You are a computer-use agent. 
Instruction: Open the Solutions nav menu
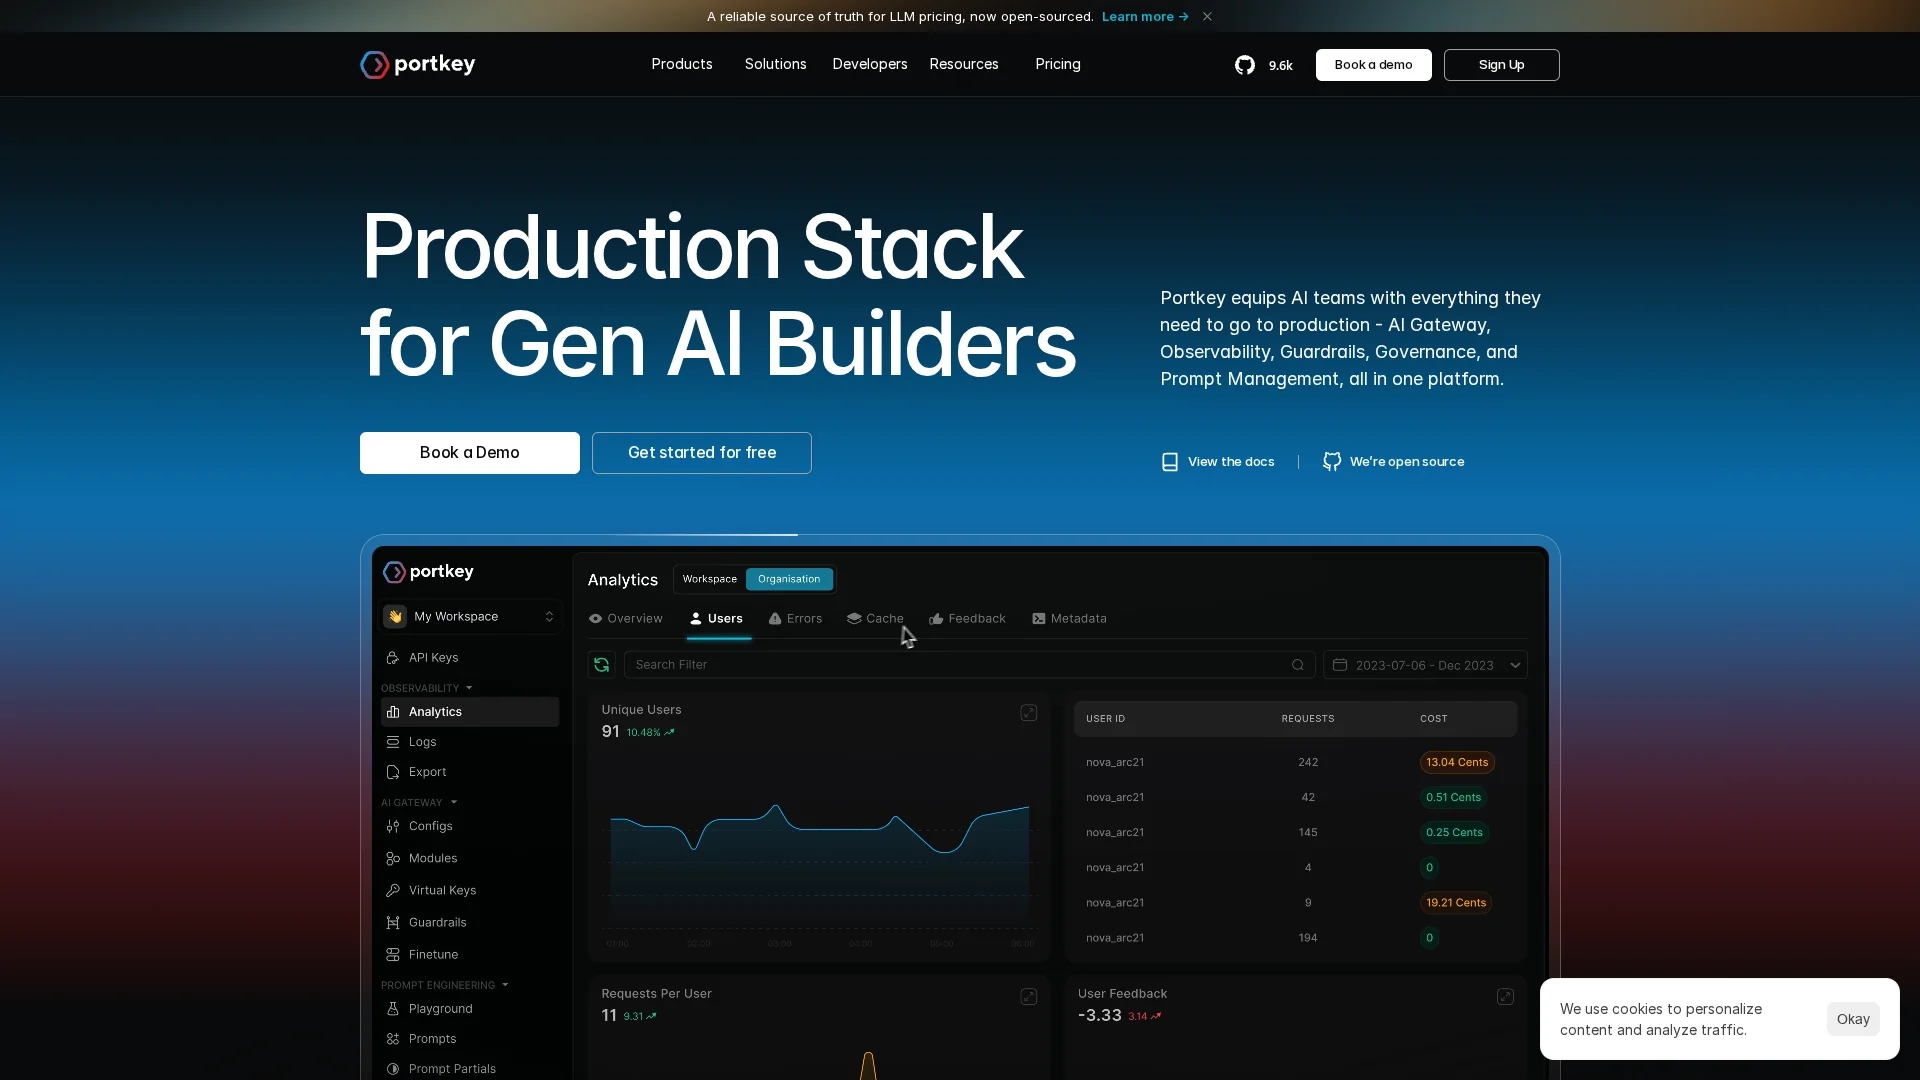(775, 64)
